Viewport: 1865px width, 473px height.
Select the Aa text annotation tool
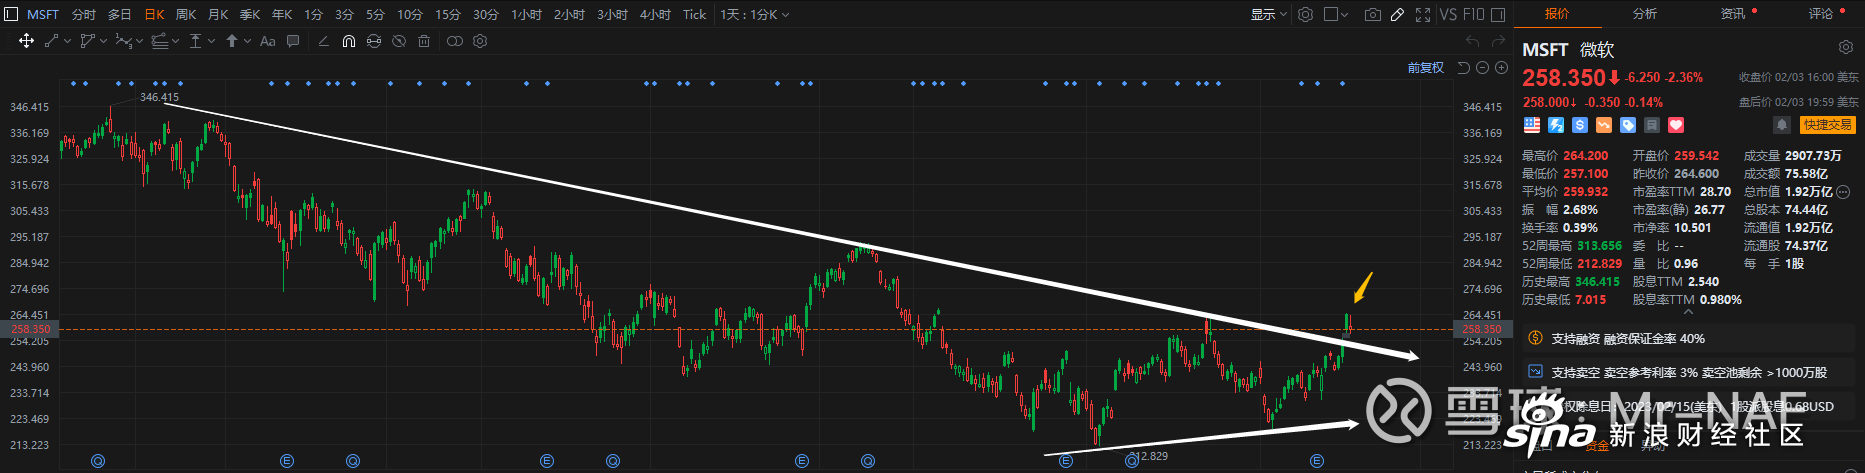click(x=267, y=41)
